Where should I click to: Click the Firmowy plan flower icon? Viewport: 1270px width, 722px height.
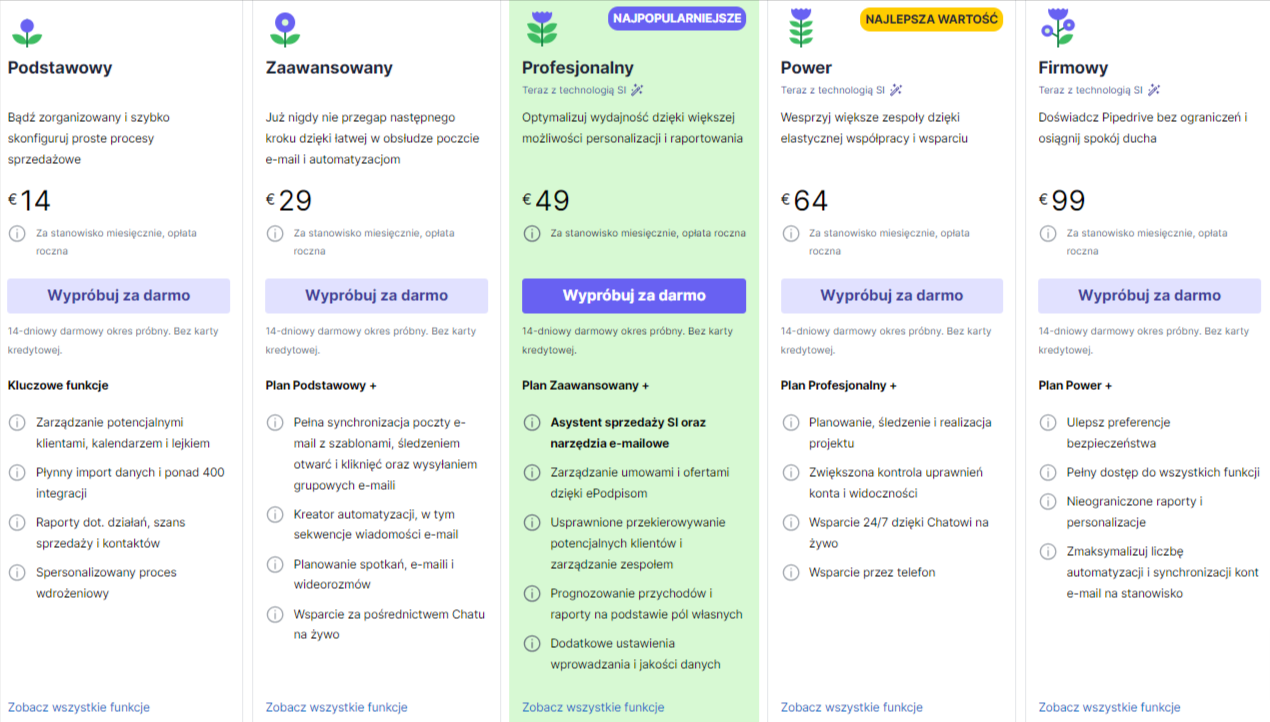[1057, 28]
